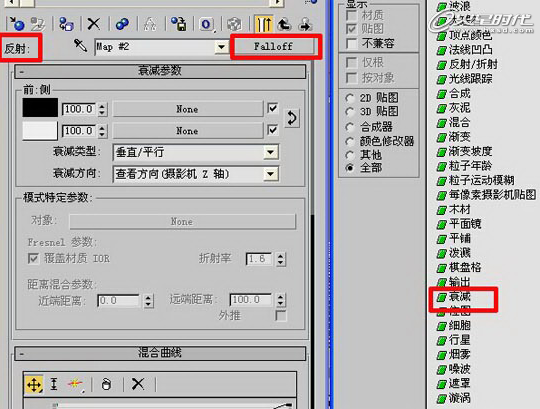Click the Go to Parent icon
Viewport: 540px width, 409px height.
click(284, 24)
